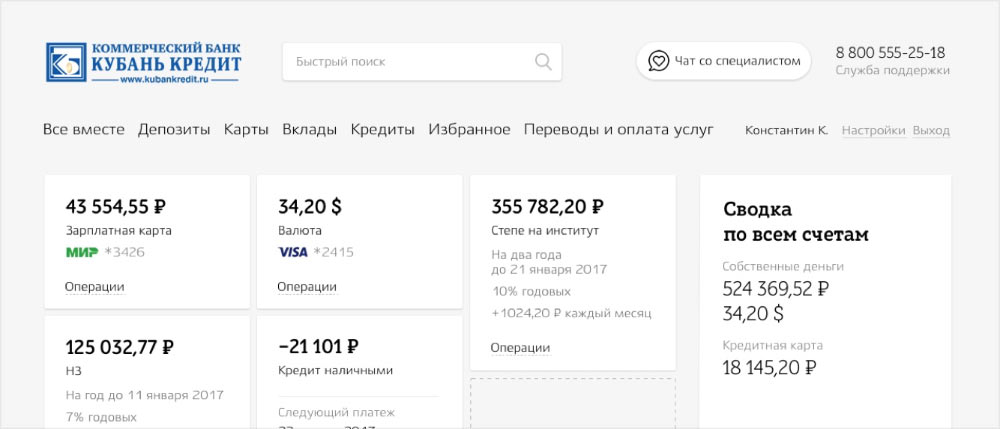Go to Переводы и оплата услуг
Screen dimensions: 1000x429
pyautogui.click(x=619, y=130)
